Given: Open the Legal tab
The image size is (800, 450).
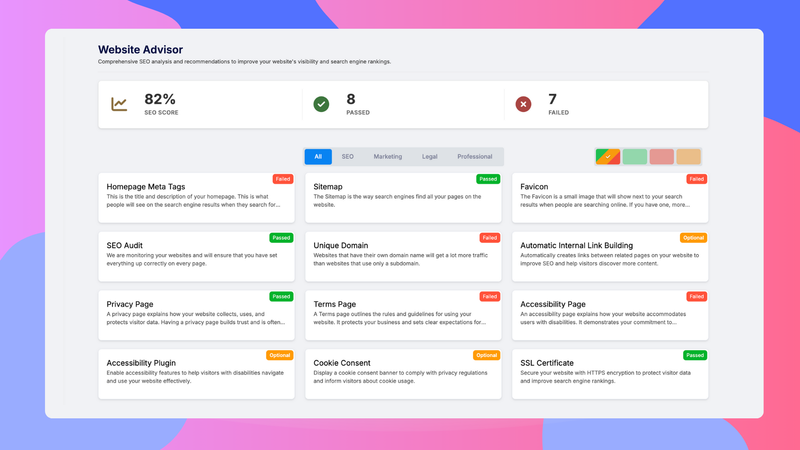Looking at the screenshot, I should tap(429, 156).
